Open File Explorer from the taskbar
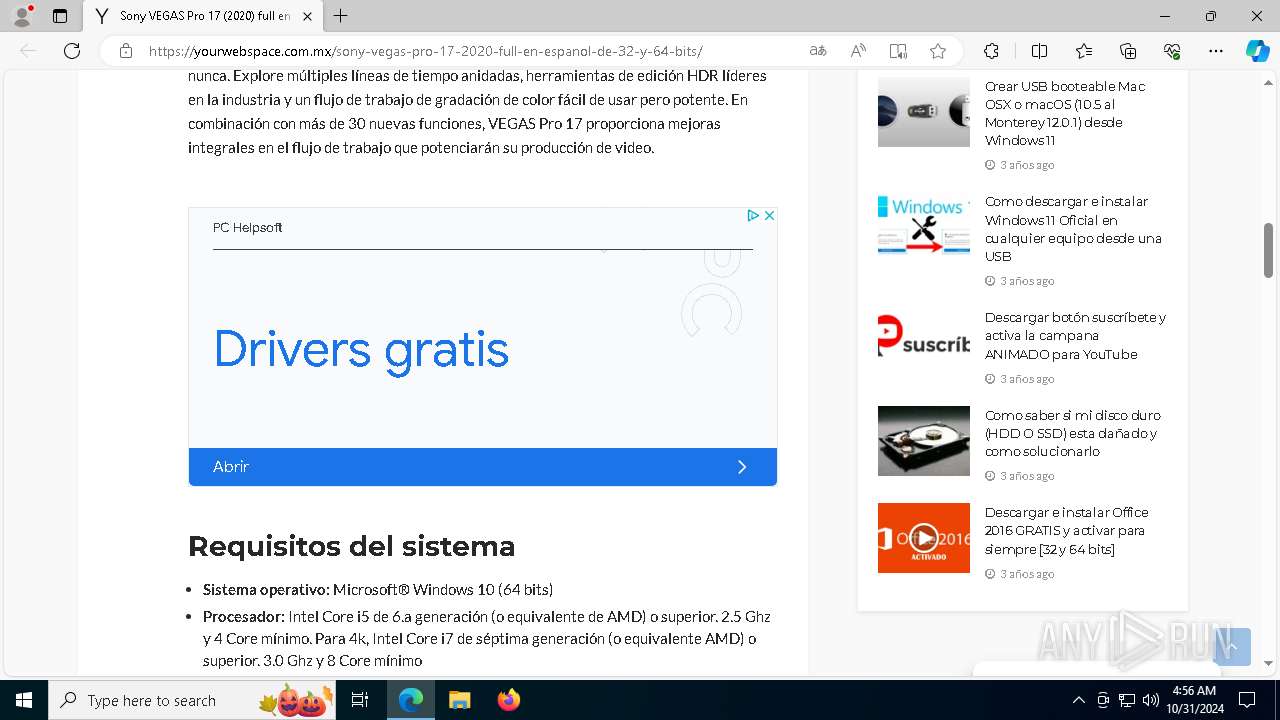This screenshot has height=720, width=1280. 459,700
